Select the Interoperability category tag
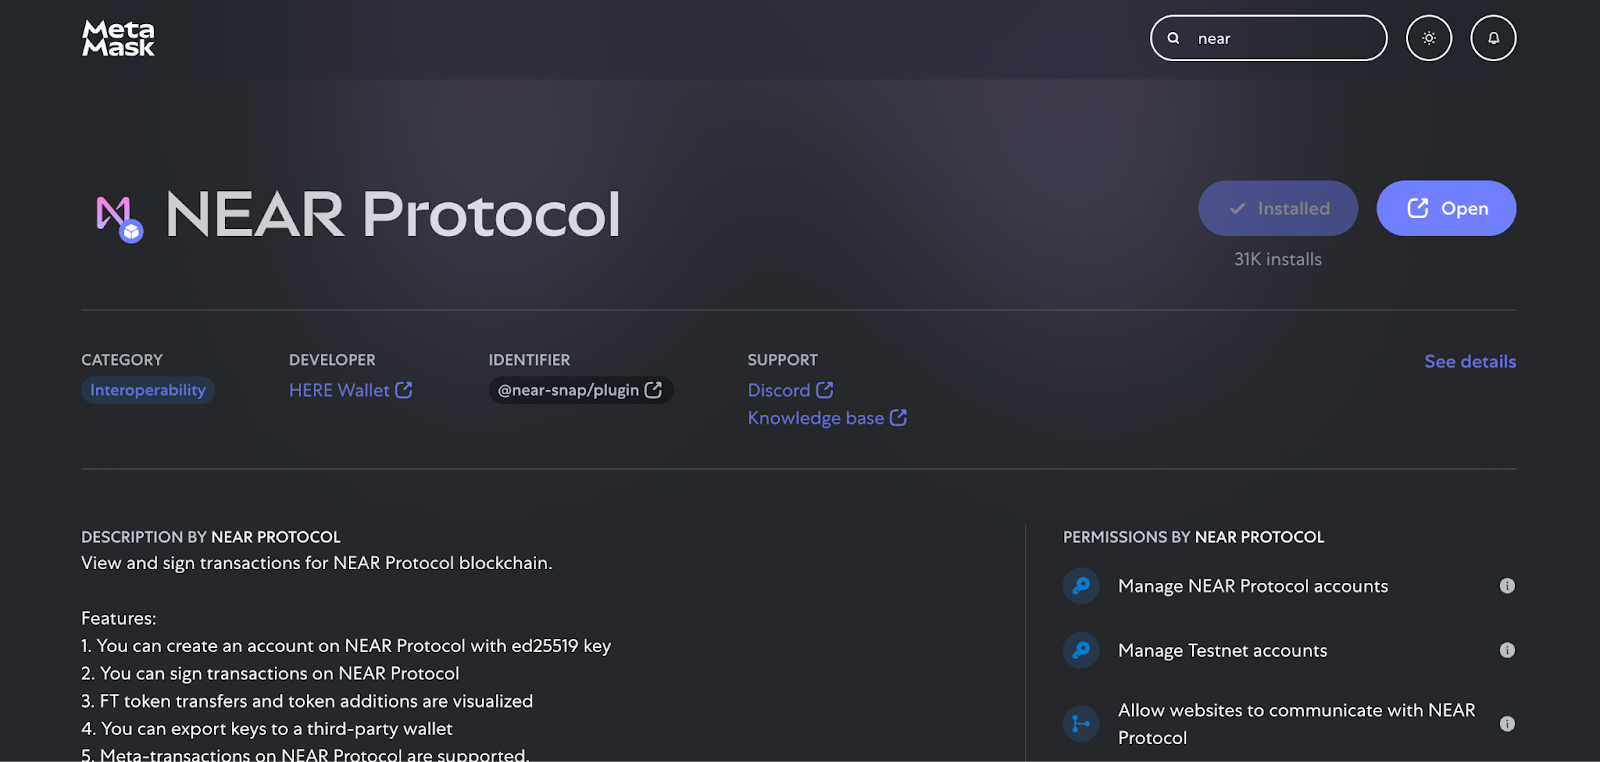The width and height of the screenshot is (1600, 762). 148,390
